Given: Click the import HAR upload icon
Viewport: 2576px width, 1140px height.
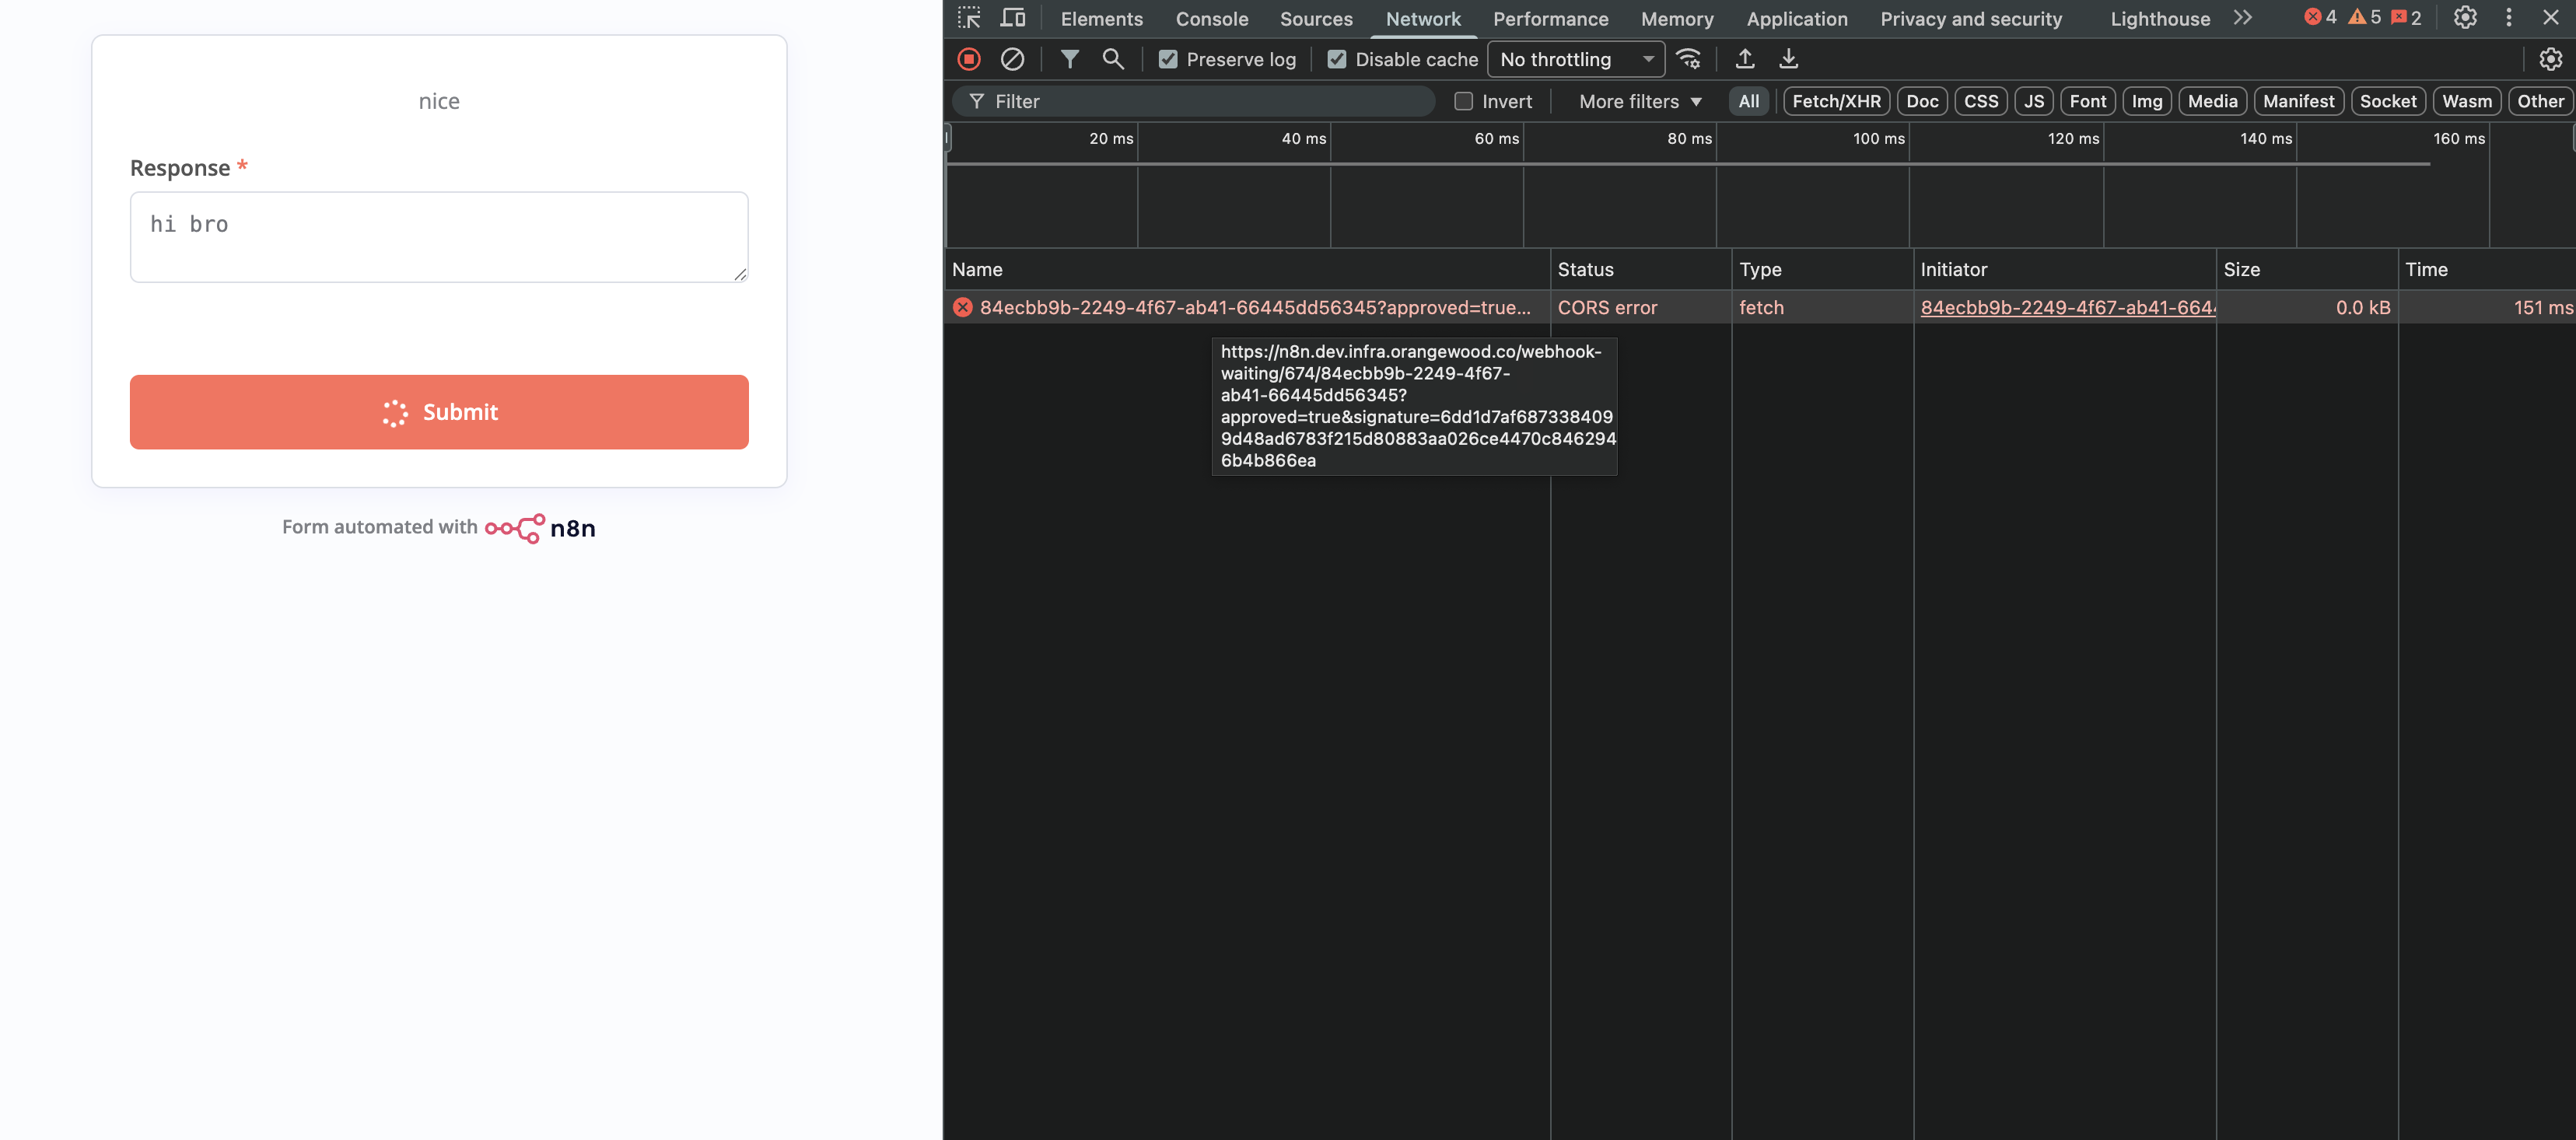Looking at the screenshot, I should pos(1744,59).
